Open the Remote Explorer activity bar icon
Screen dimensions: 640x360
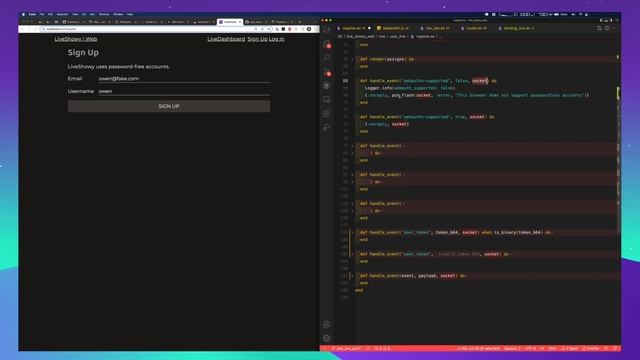click(x=327, y=100)
